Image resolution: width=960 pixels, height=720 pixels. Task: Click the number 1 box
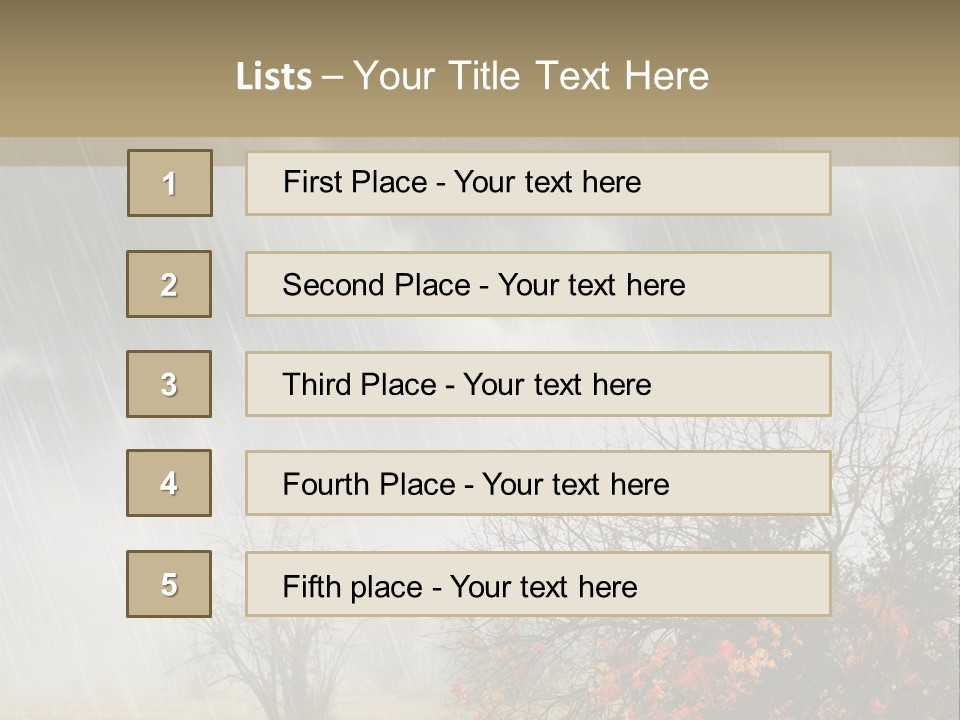point(170,183)
